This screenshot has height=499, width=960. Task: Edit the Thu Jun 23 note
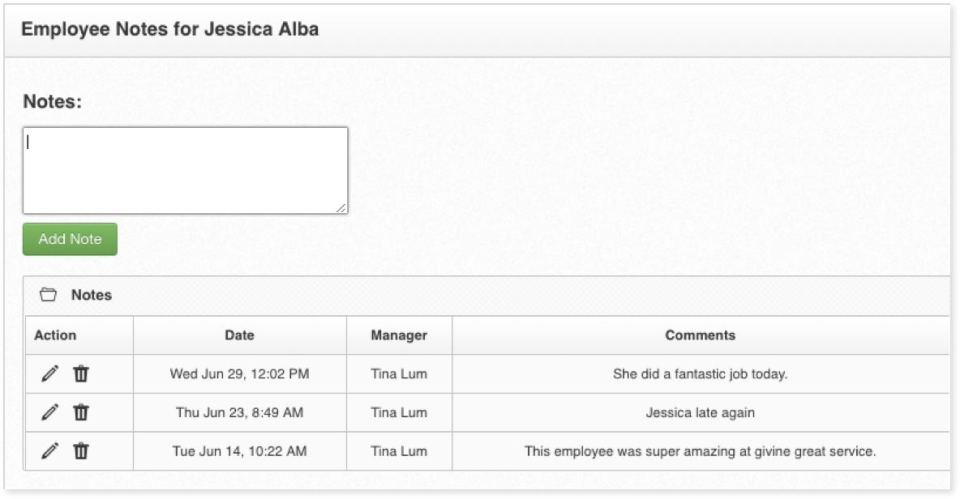tap(49, 412)
